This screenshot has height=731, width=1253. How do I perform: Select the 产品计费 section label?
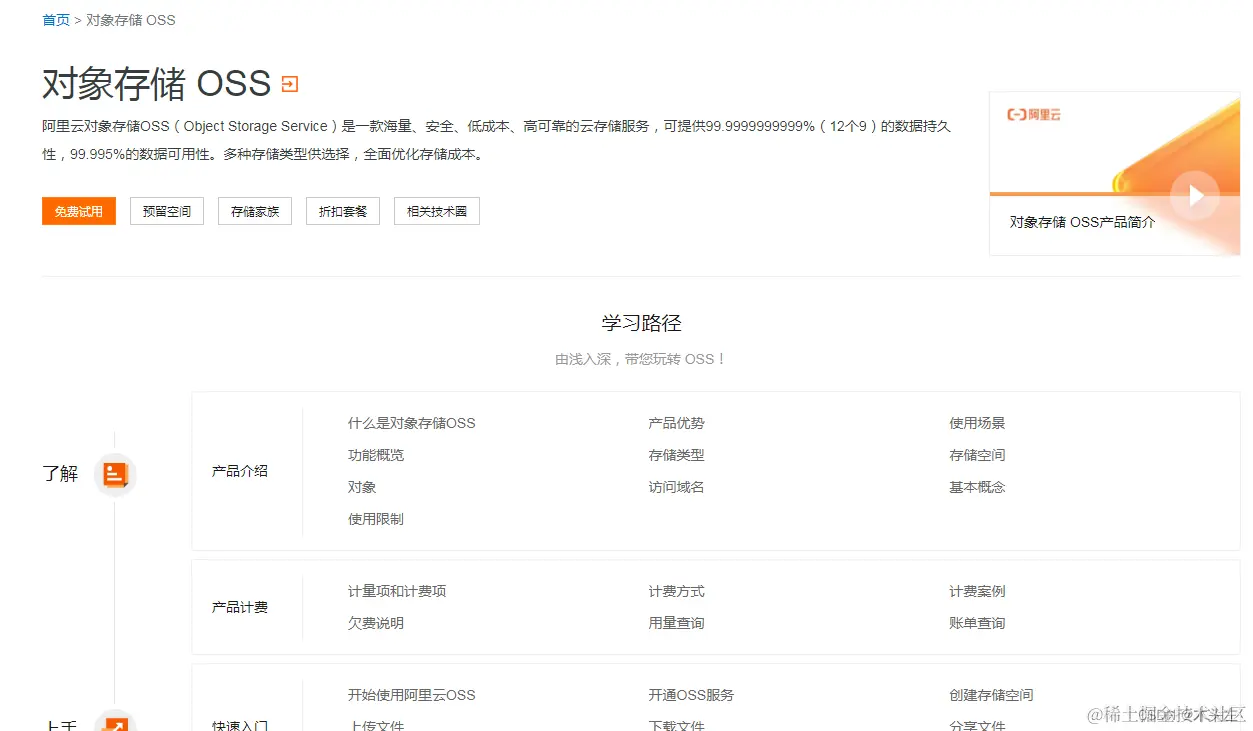[240, 607]
